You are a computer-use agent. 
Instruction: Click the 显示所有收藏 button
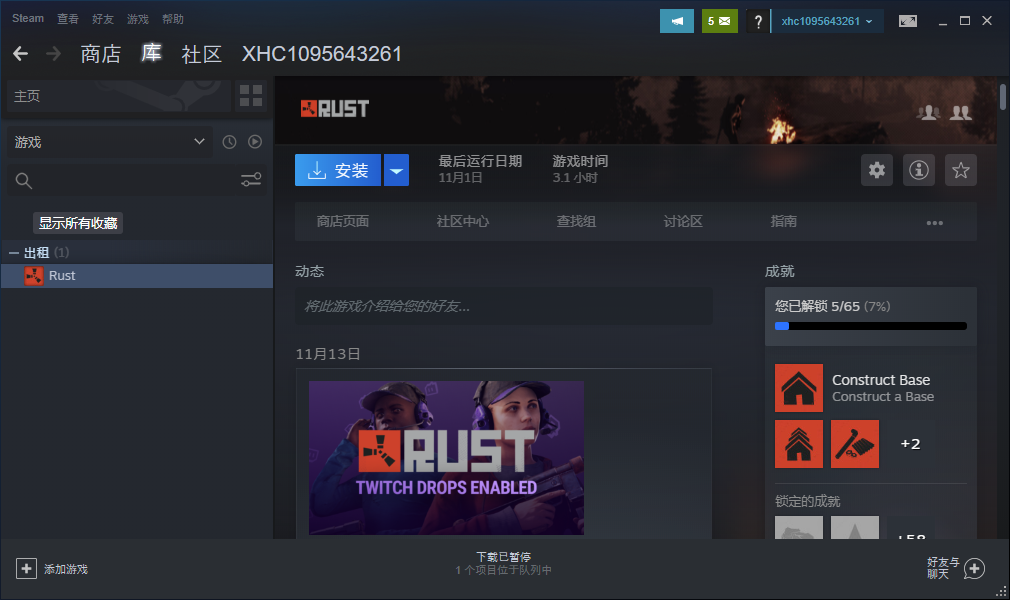(78, 223)
